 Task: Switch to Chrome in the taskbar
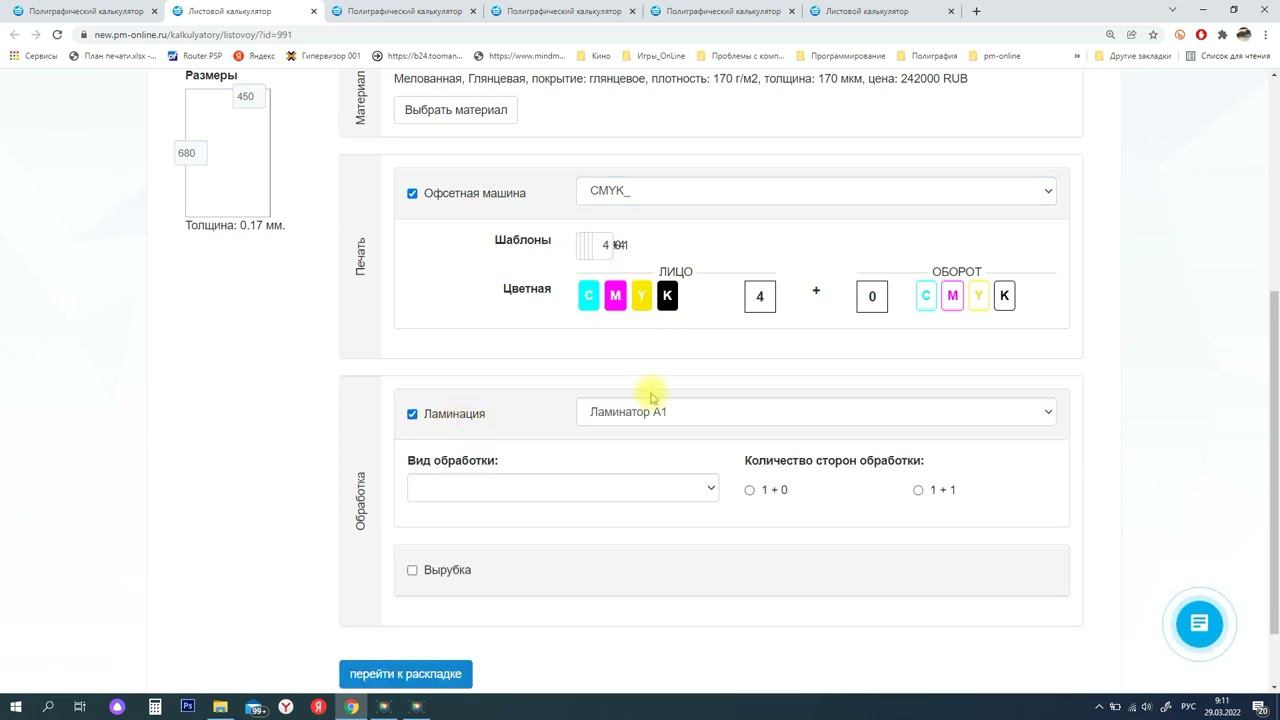351,707
